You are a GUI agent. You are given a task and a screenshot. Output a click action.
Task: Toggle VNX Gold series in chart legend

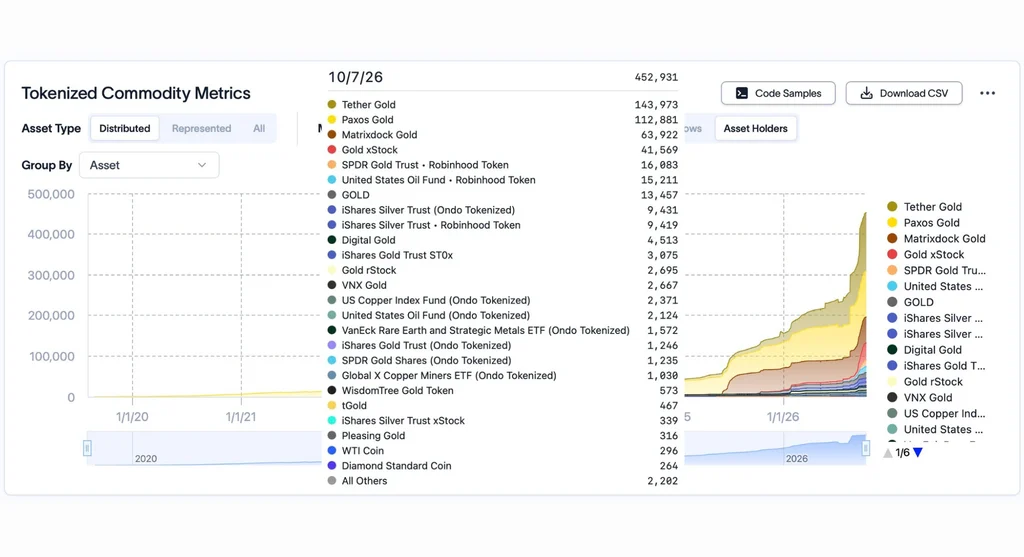tap(920, 398)
